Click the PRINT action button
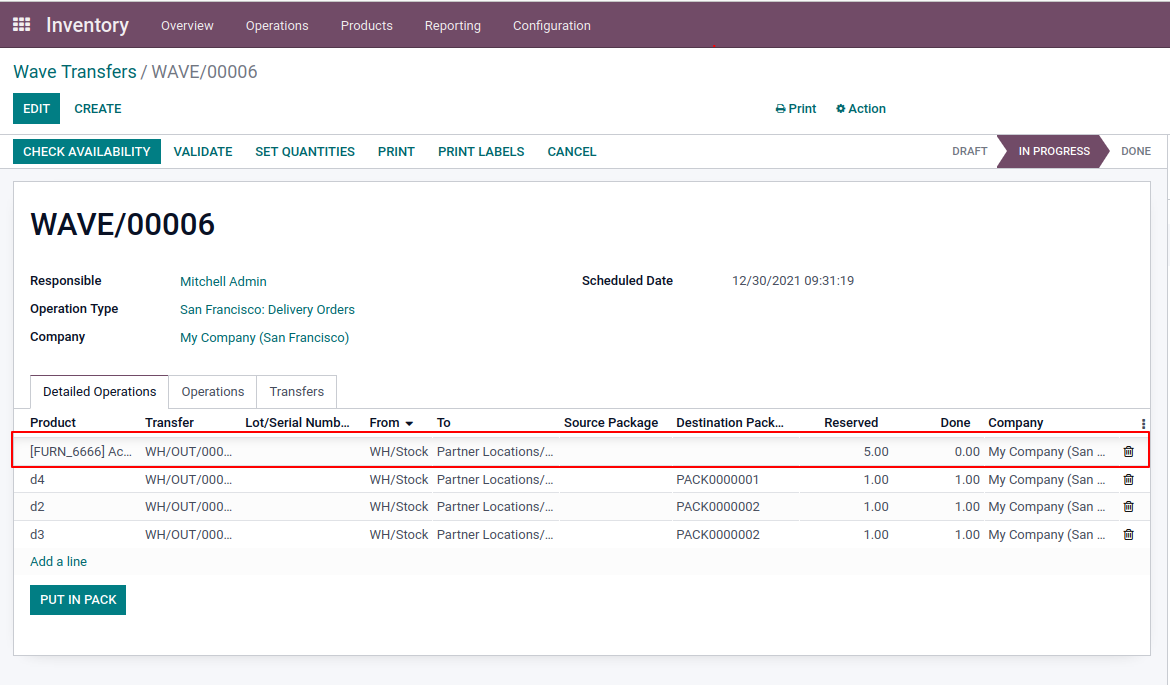The height and width of the screenshot is (685, 1170). (396, 151)
